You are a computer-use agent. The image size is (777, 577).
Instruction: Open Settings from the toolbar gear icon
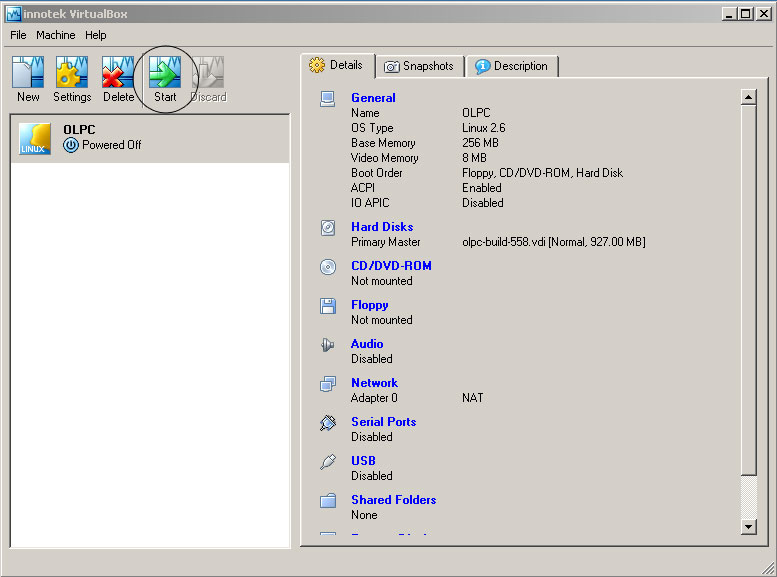point(72,72)
